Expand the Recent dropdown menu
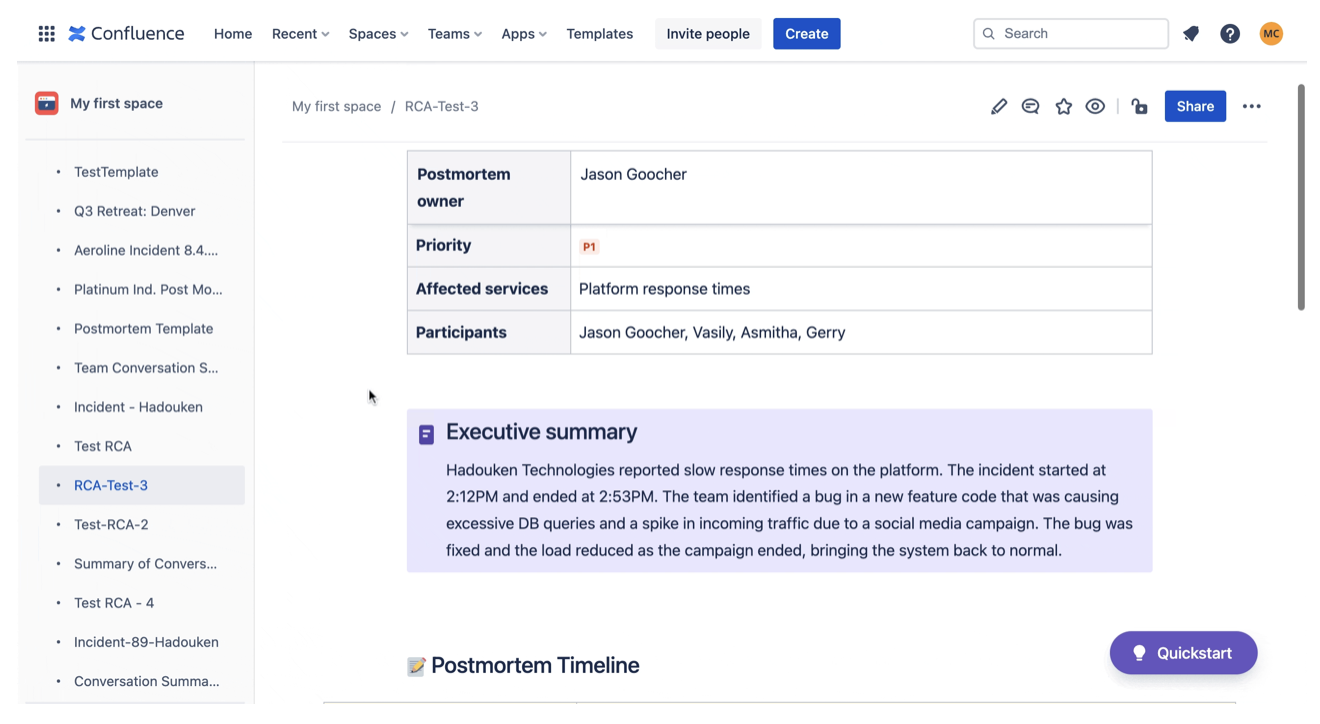1320x724 pixels. coord(300,34)
